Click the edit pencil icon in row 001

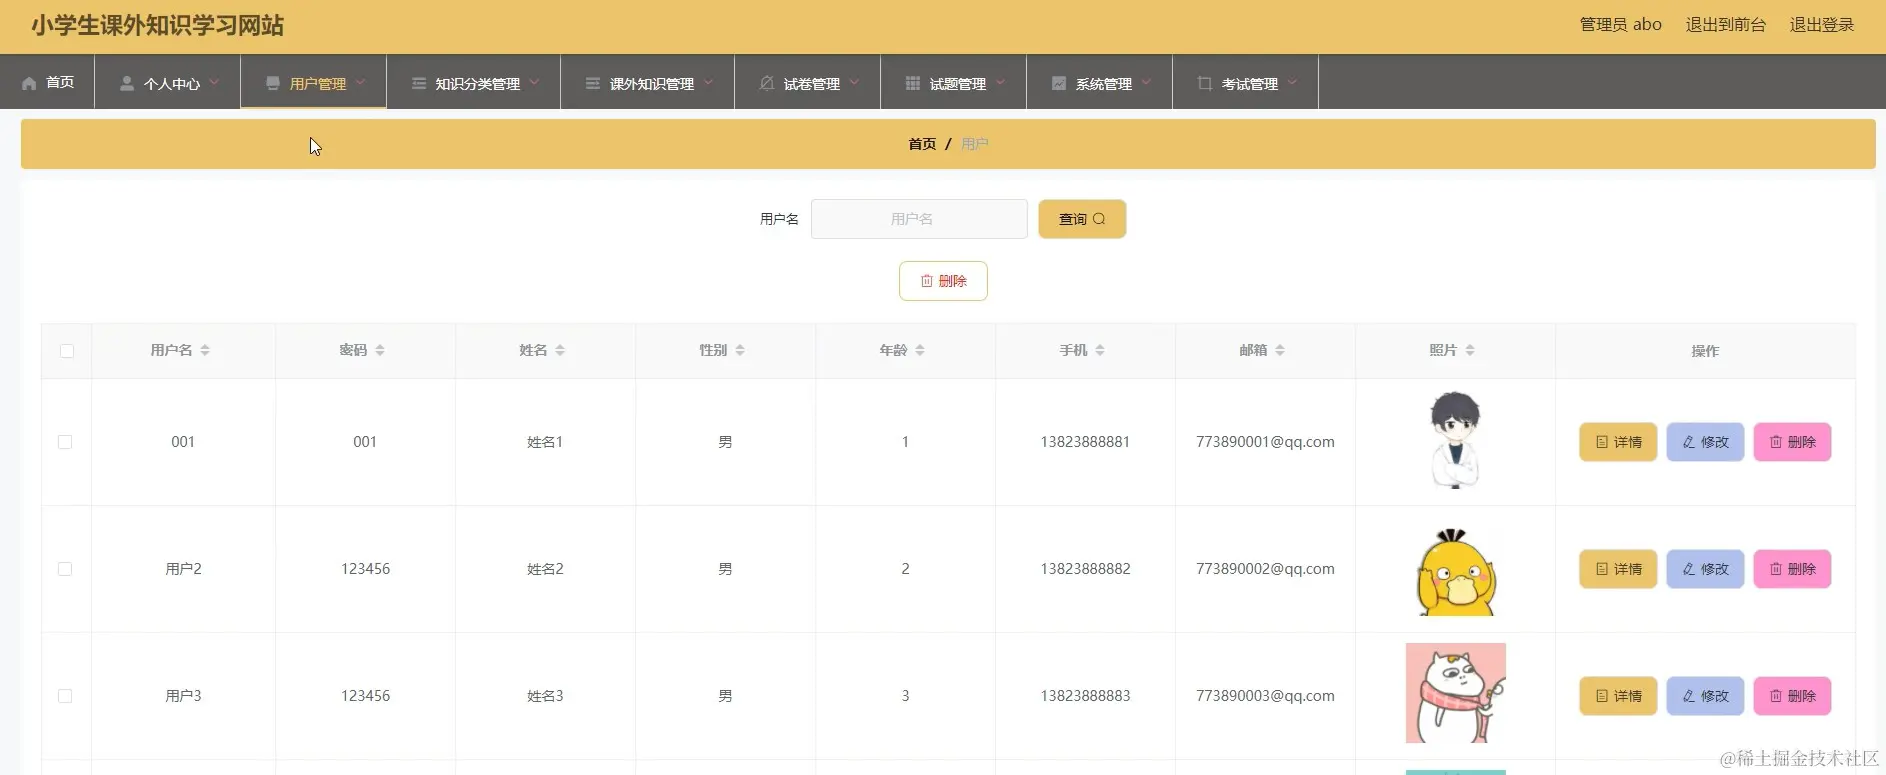click(x=1689, y=442)
